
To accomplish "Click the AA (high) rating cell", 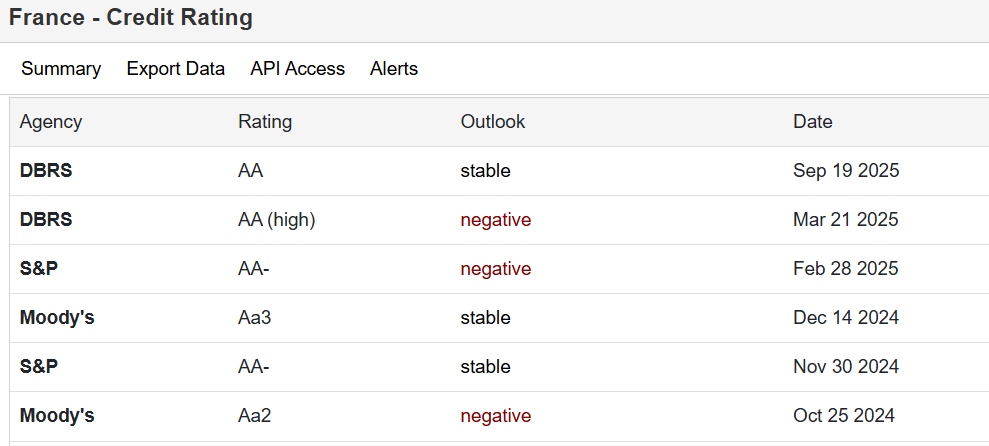I will tap(276, 220).
